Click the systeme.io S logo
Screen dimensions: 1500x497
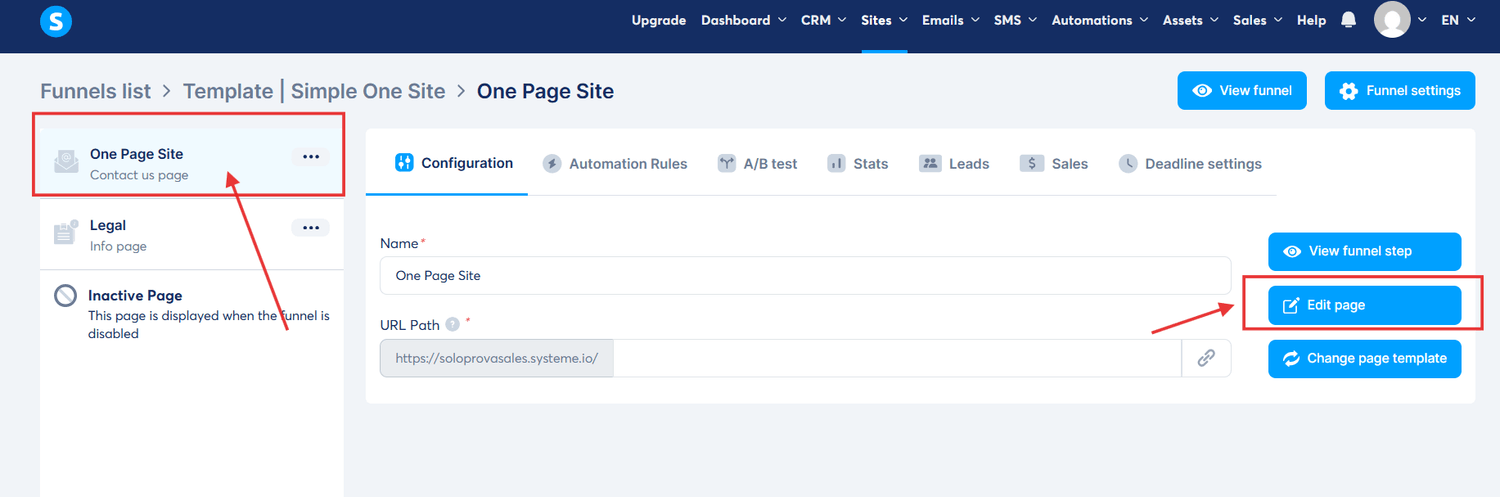click(x=56, y=21)
